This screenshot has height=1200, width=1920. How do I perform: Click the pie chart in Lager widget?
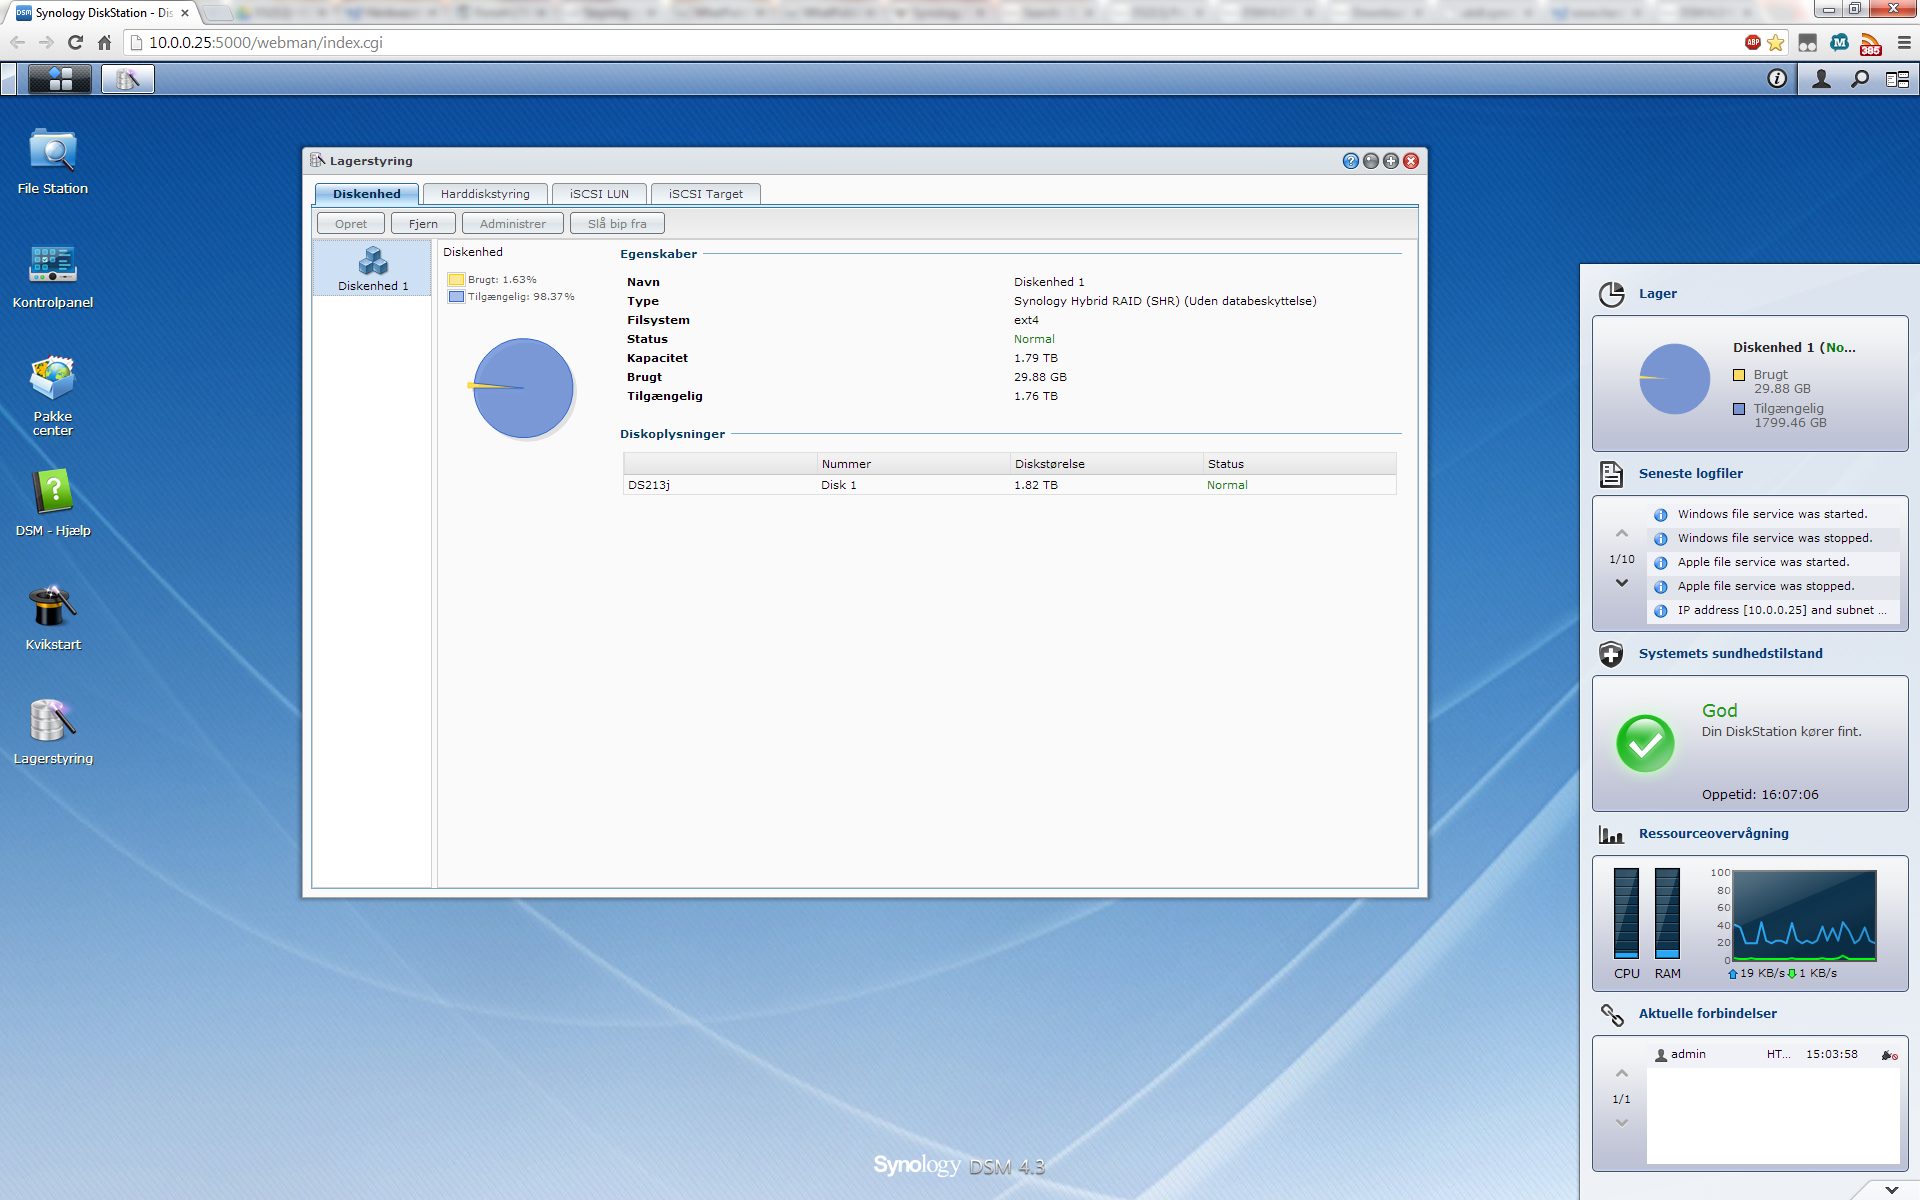(1675, 379)
